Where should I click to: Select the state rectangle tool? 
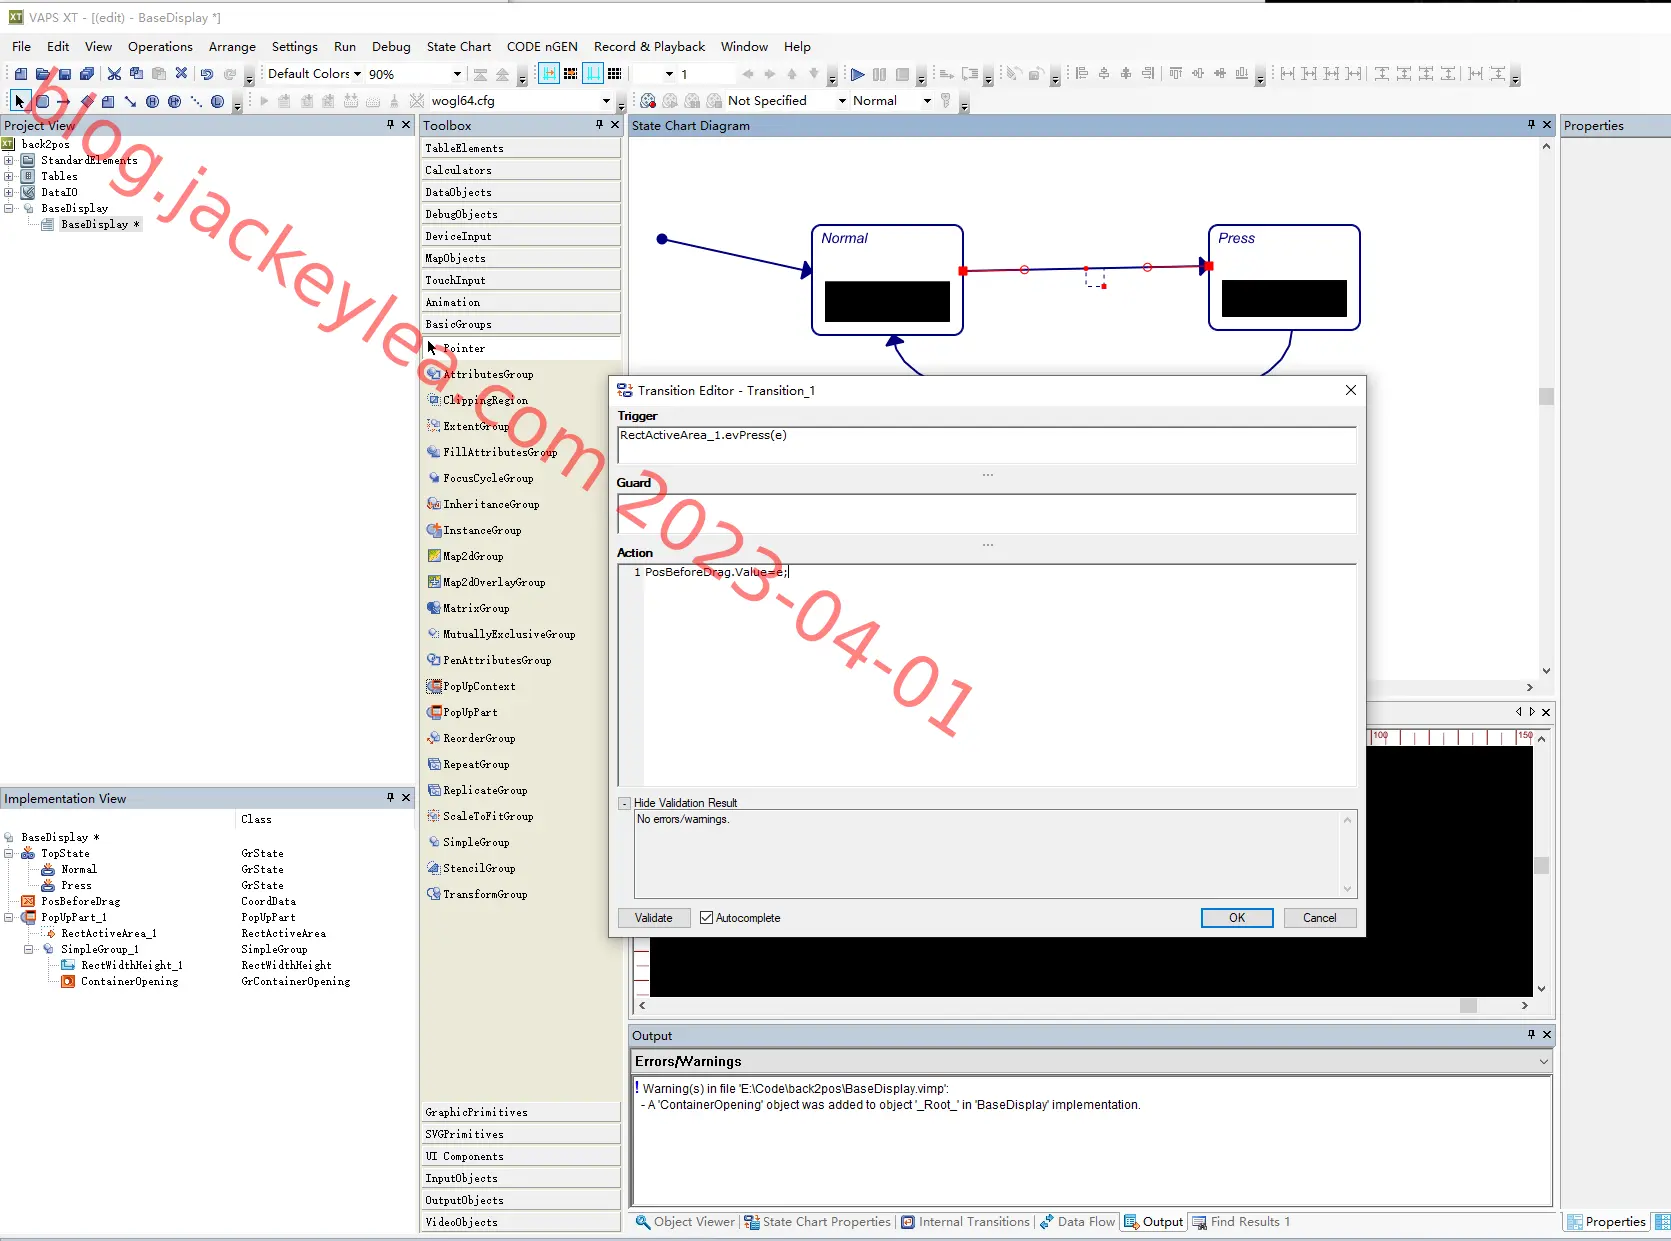click(x=42, y=101)
